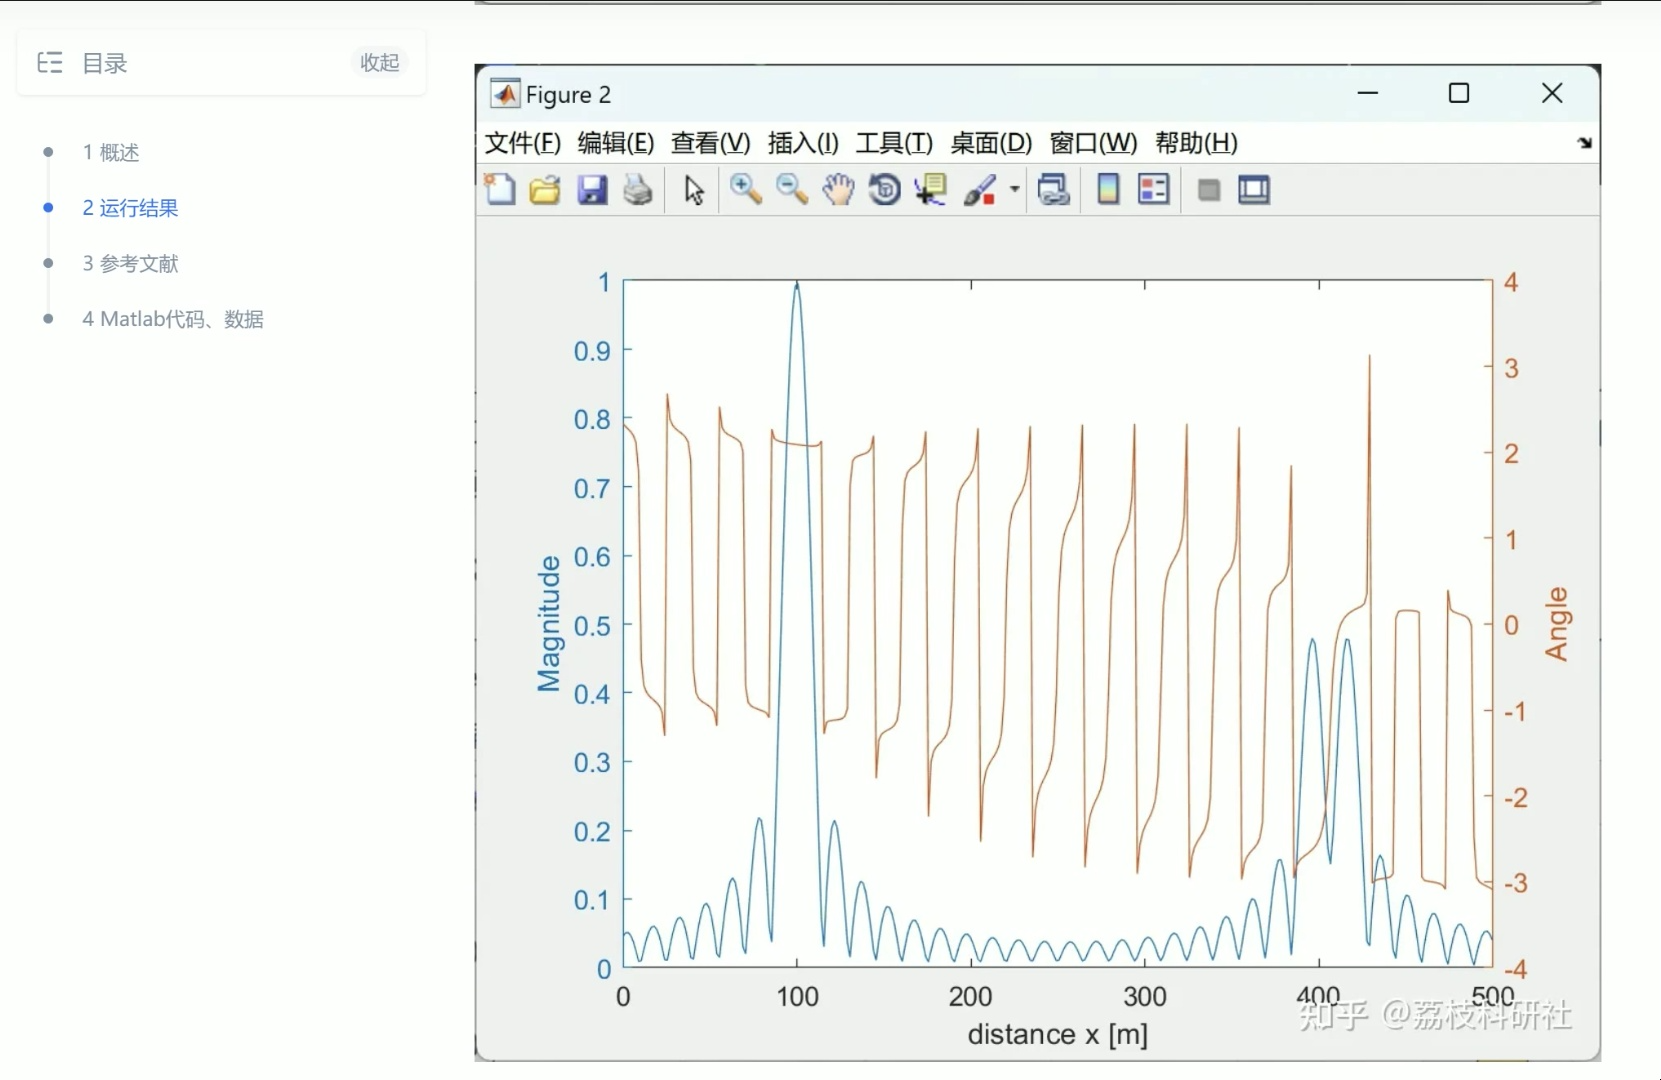Go to section 1 概述
Viewport: 1661px width, 1080px height.
pyautogui.click(x=111, y=152)
